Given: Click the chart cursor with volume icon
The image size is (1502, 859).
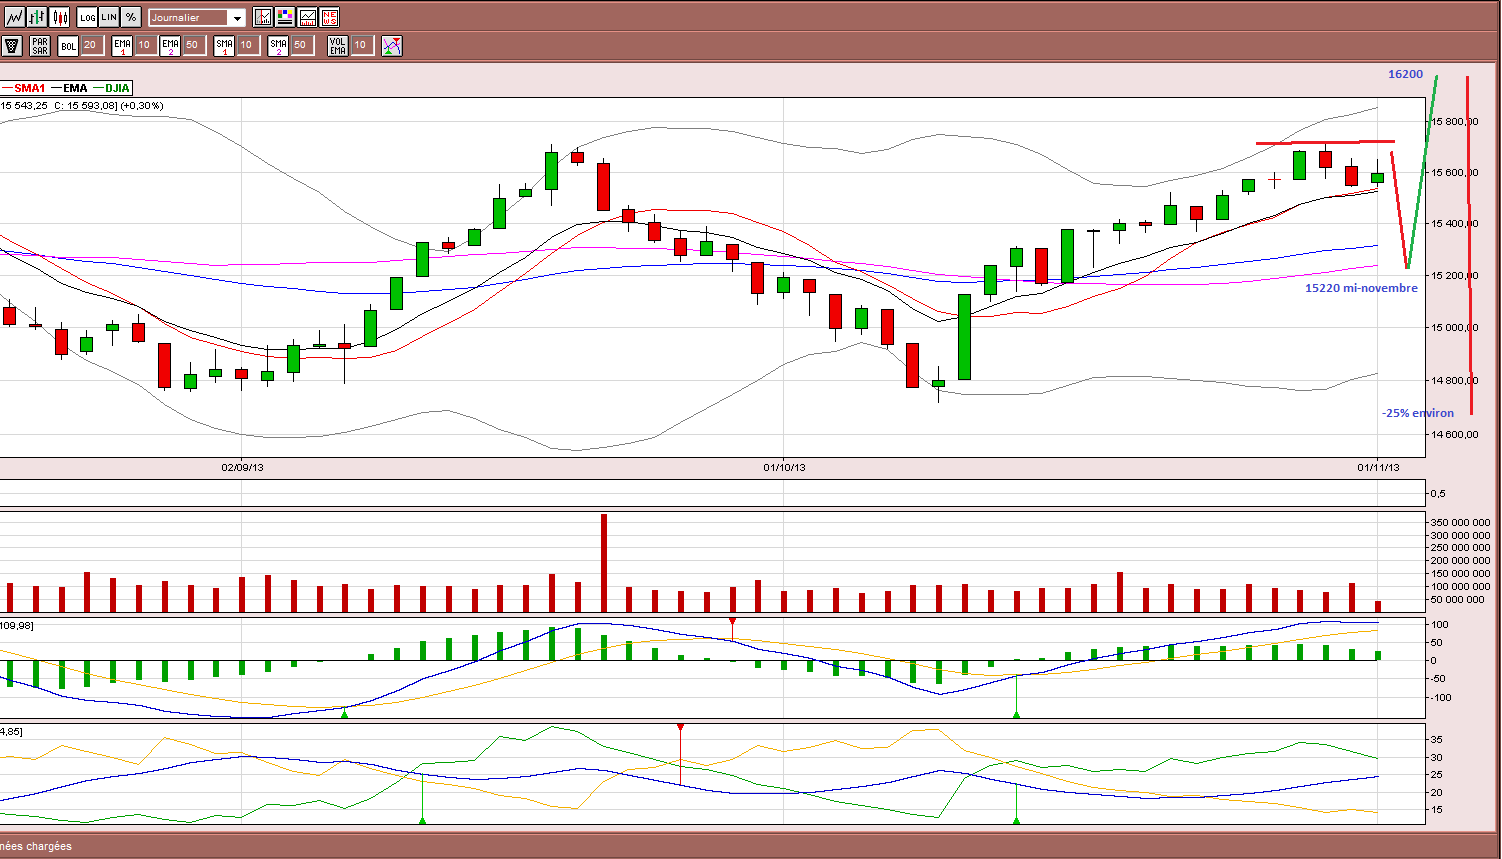Looking at the screenshot, I should (x=263, y=17).
